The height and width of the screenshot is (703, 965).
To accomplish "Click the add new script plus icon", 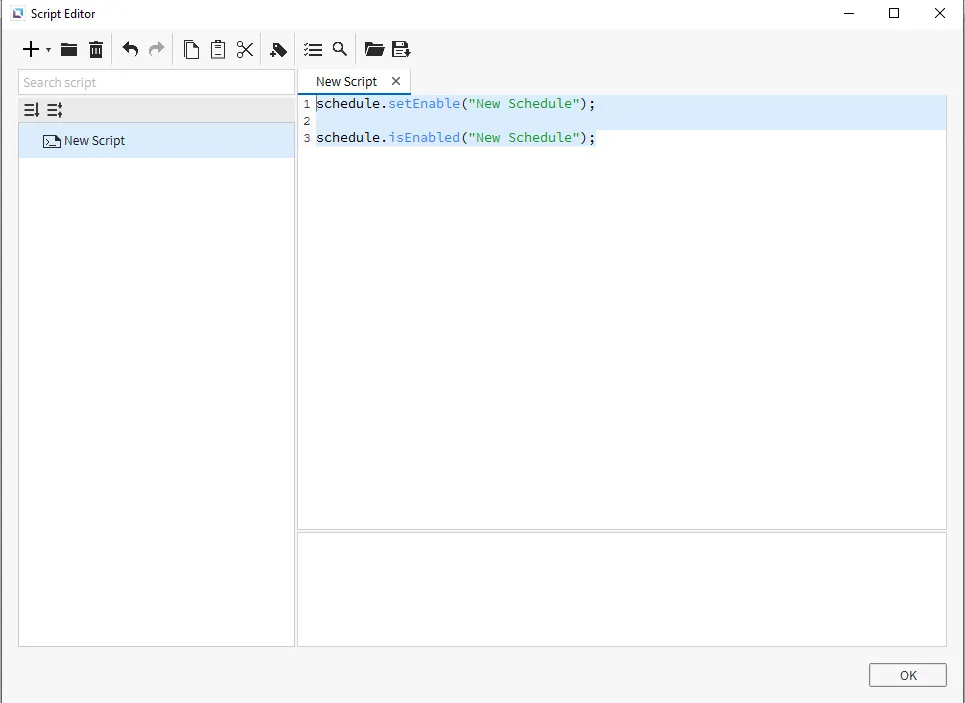I will (31, 49).
